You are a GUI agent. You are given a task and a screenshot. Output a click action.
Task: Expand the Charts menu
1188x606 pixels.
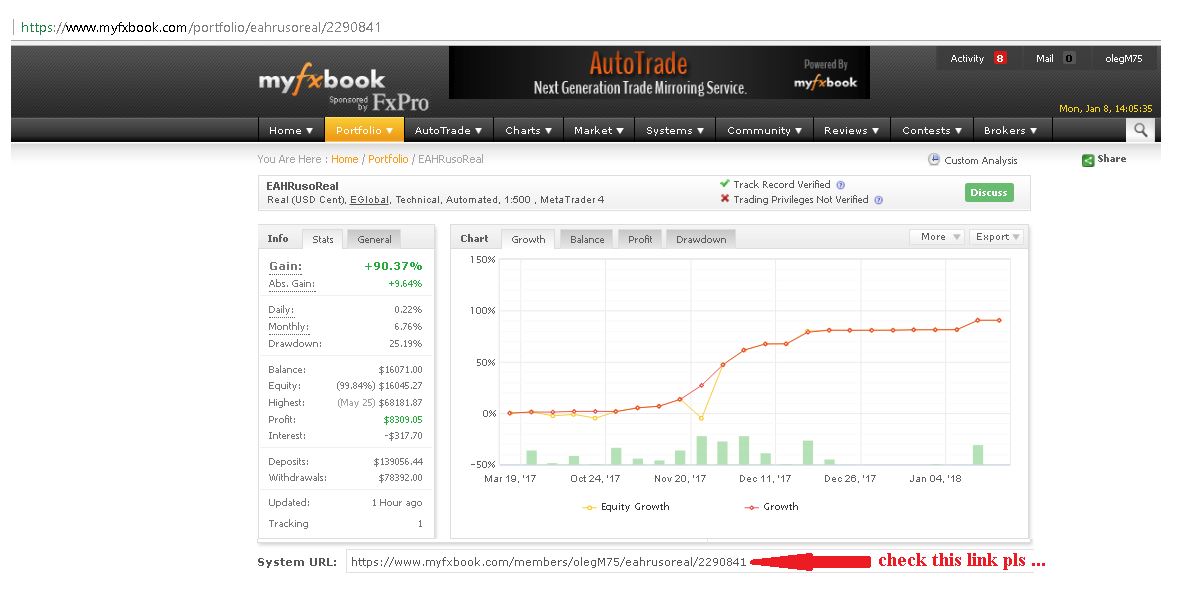529,130
